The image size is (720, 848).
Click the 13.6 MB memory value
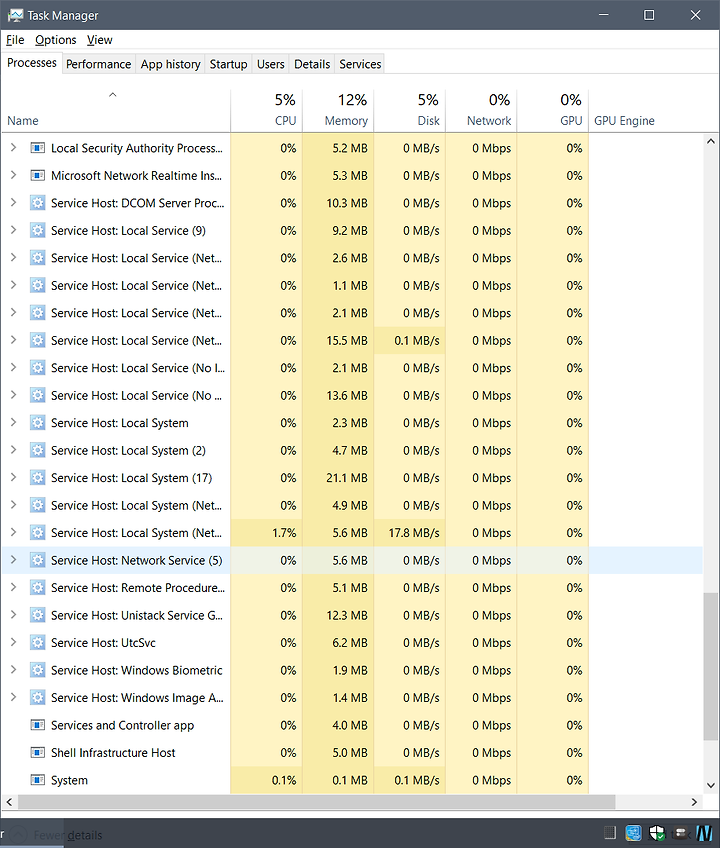[x=347, y=395]
